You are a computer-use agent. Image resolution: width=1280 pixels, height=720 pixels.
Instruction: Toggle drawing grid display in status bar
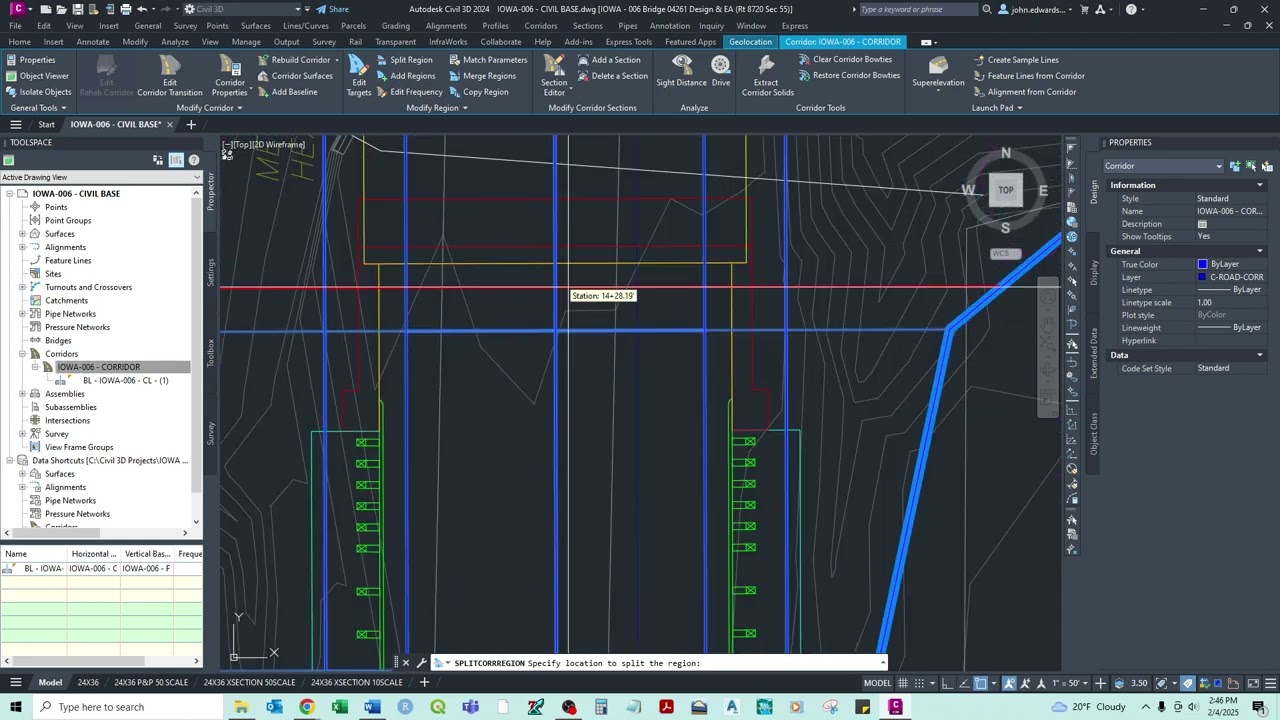(903, 683)
